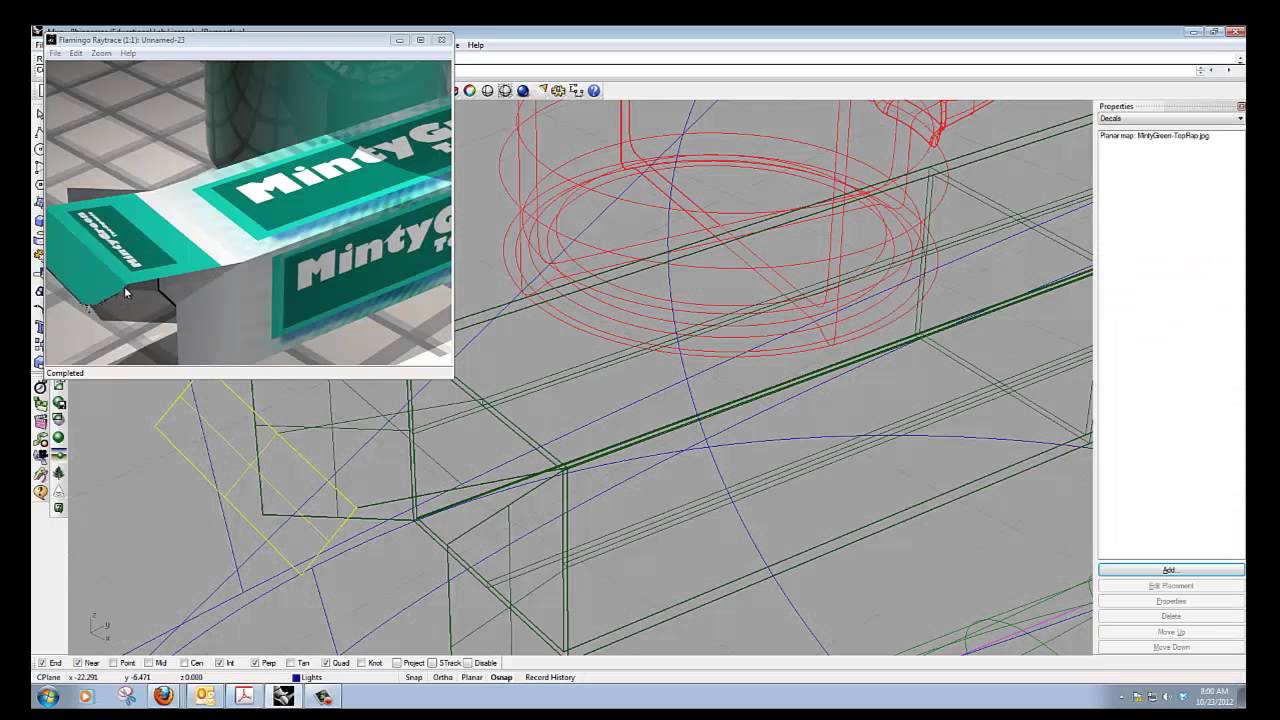Screen dimensions: 1280x720
Task: Open Outlook from the taskbar
Action: pos(205,696)
